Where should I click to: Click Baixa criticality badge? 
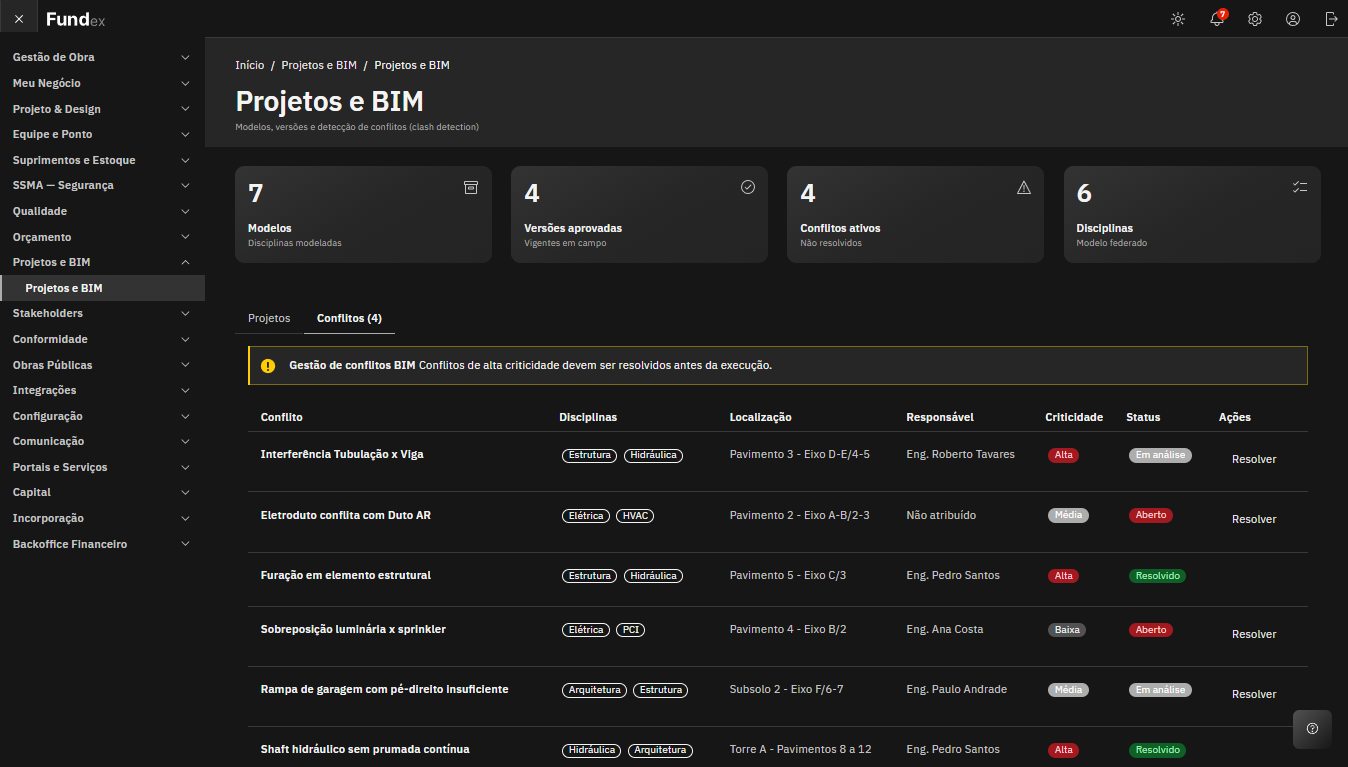(x=1067, y=630)
